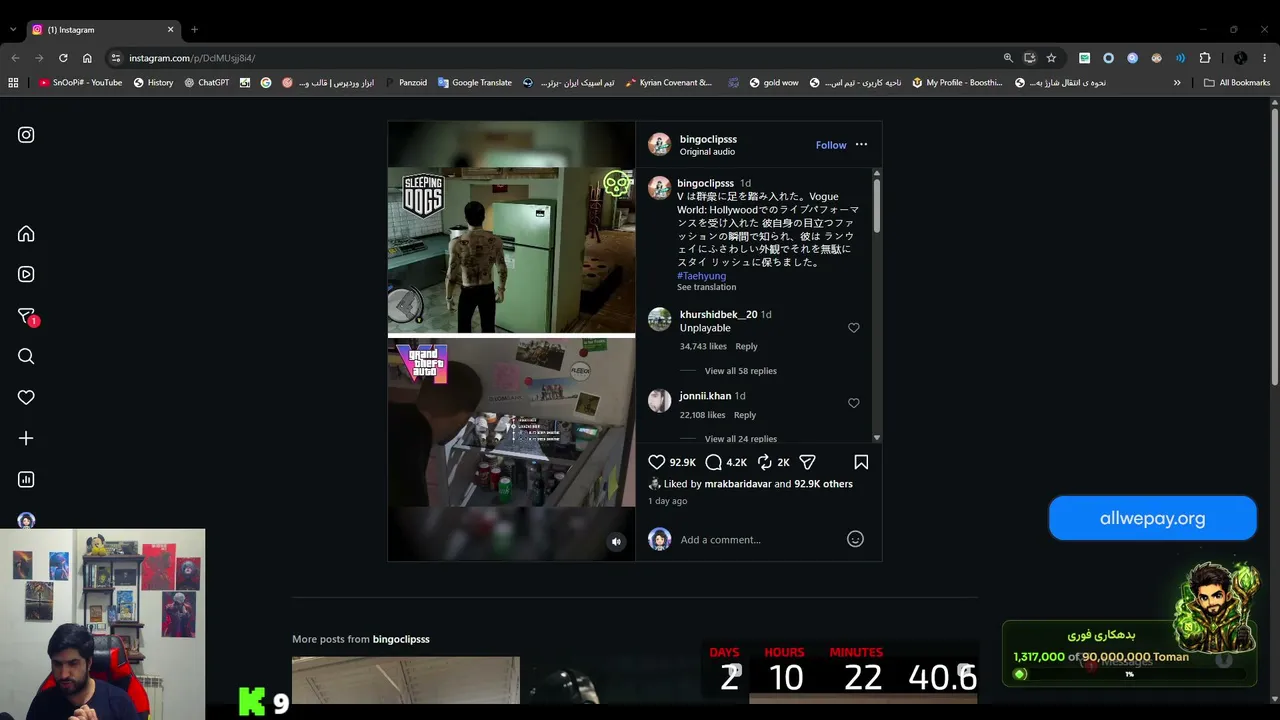The image size is (1280, 720).
Task: Open the SnOoPi# - YouTube bookmark
Action: click(80, 83)
